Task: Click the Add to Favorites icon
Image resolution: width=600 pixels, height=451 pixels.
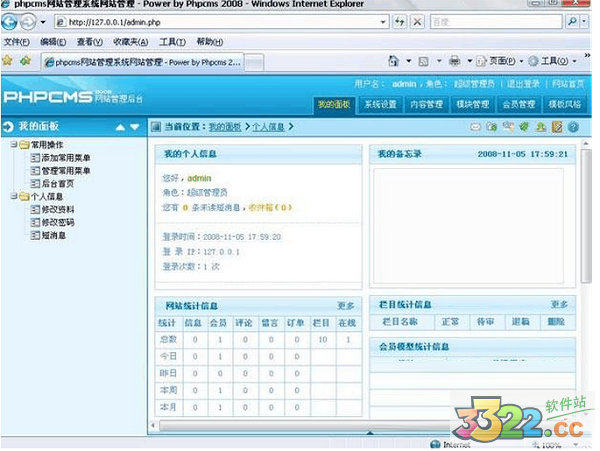Action: point(25,60)
